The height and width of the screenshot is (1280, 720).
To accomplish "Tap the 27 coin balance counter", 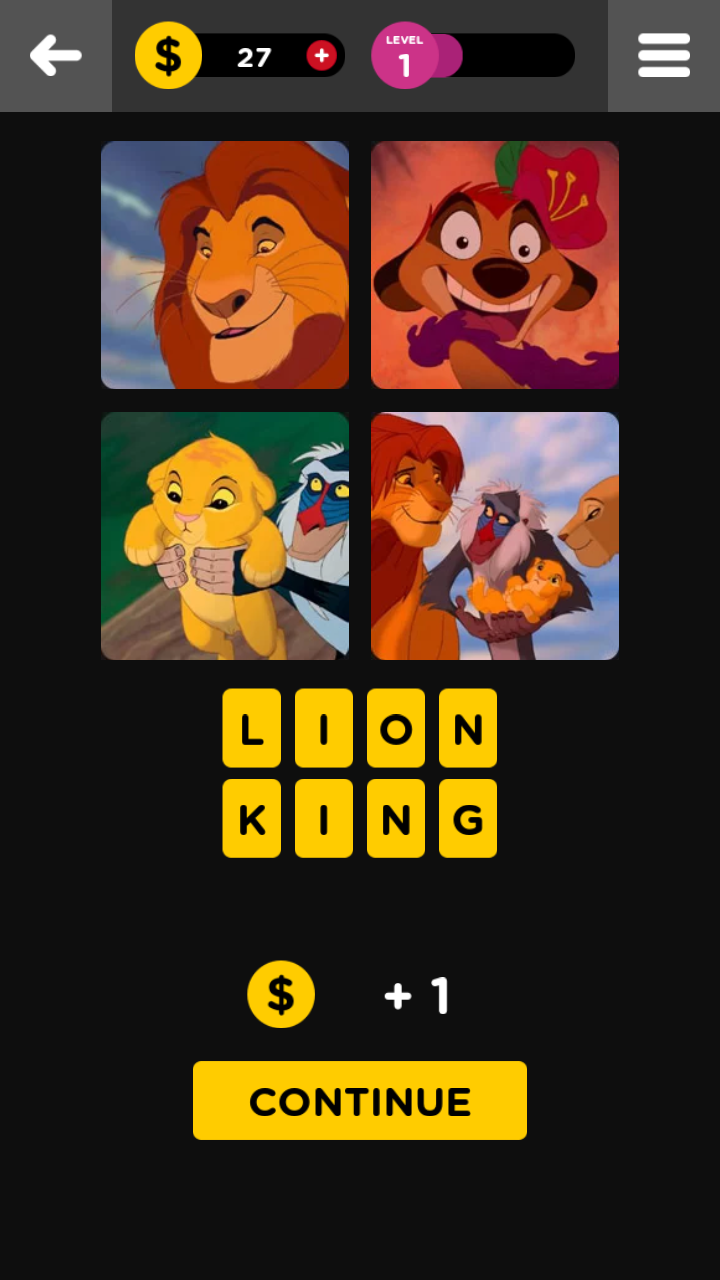I will tap(254, 57).
